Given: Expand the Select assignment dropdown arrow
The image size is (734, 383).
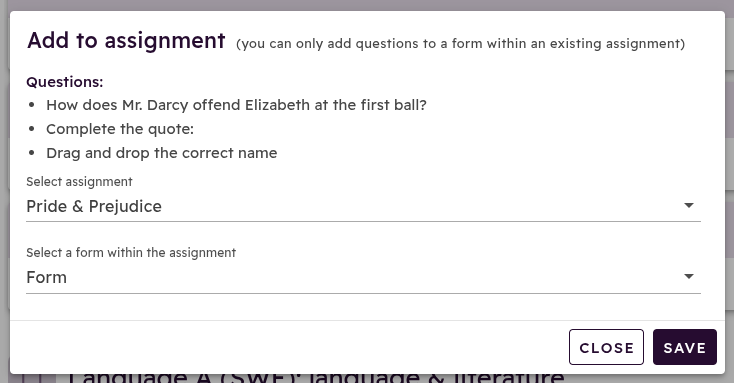Looking at the screenshot, I should tap(689, 205).
